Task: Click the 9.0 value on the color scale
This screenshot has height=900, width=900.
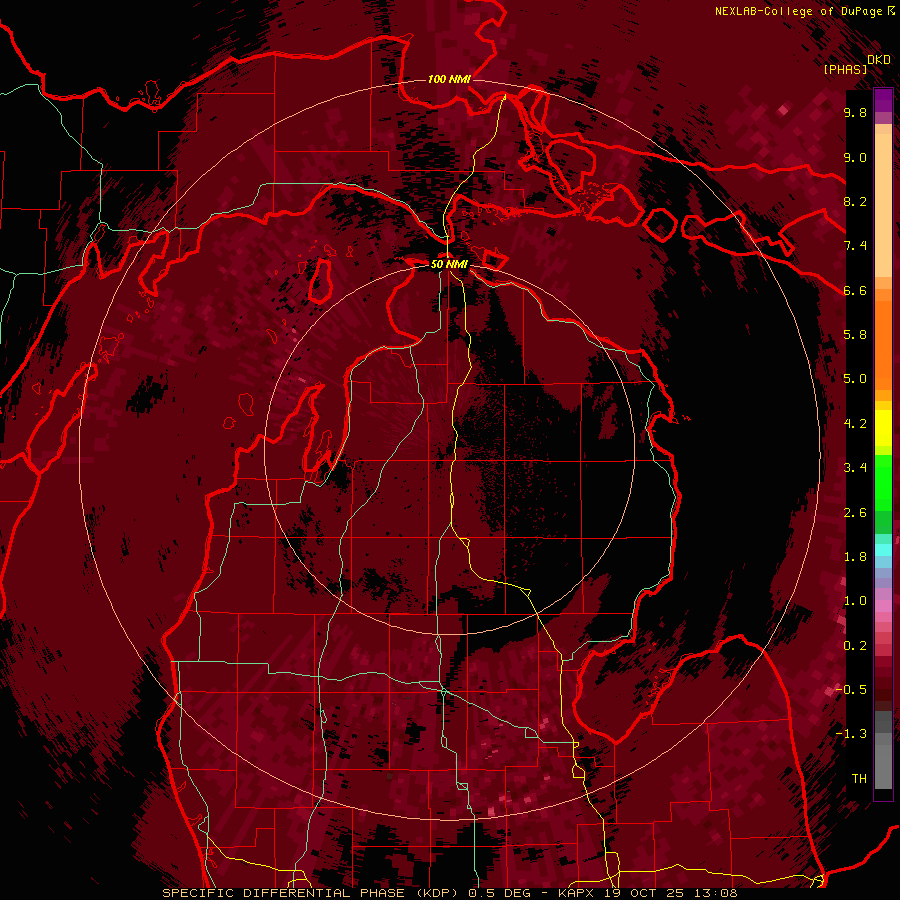Action: [855, 158]
